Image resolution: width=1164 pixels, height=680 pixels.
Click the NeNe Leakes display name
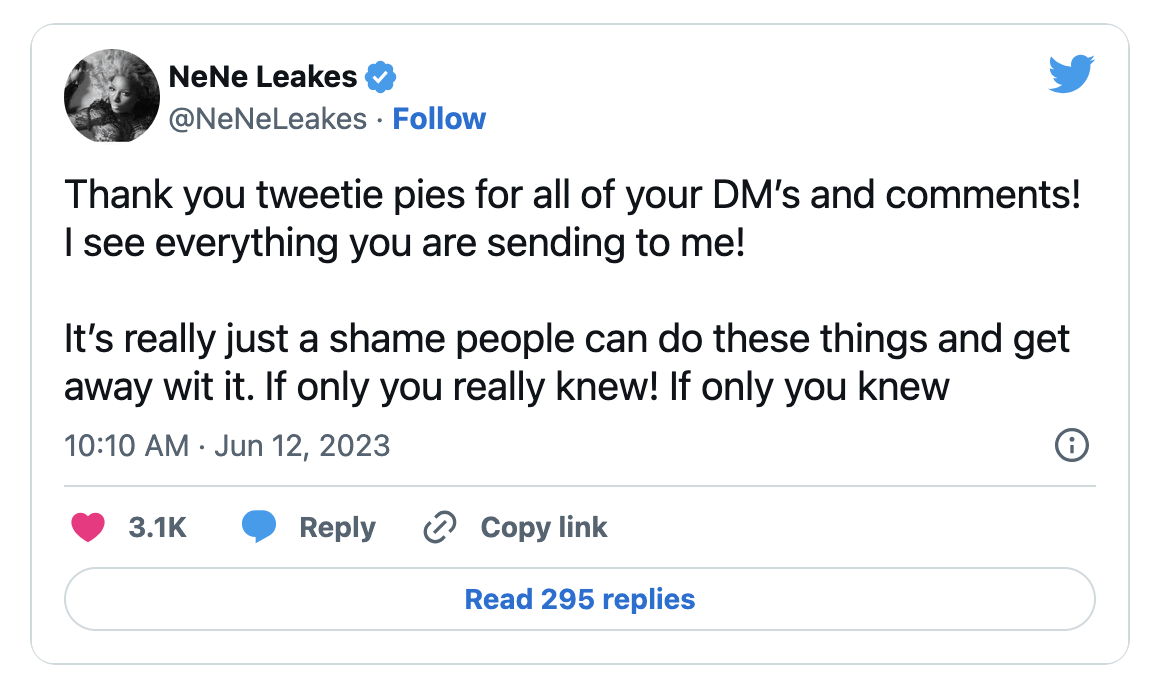(x=263, y=75)
